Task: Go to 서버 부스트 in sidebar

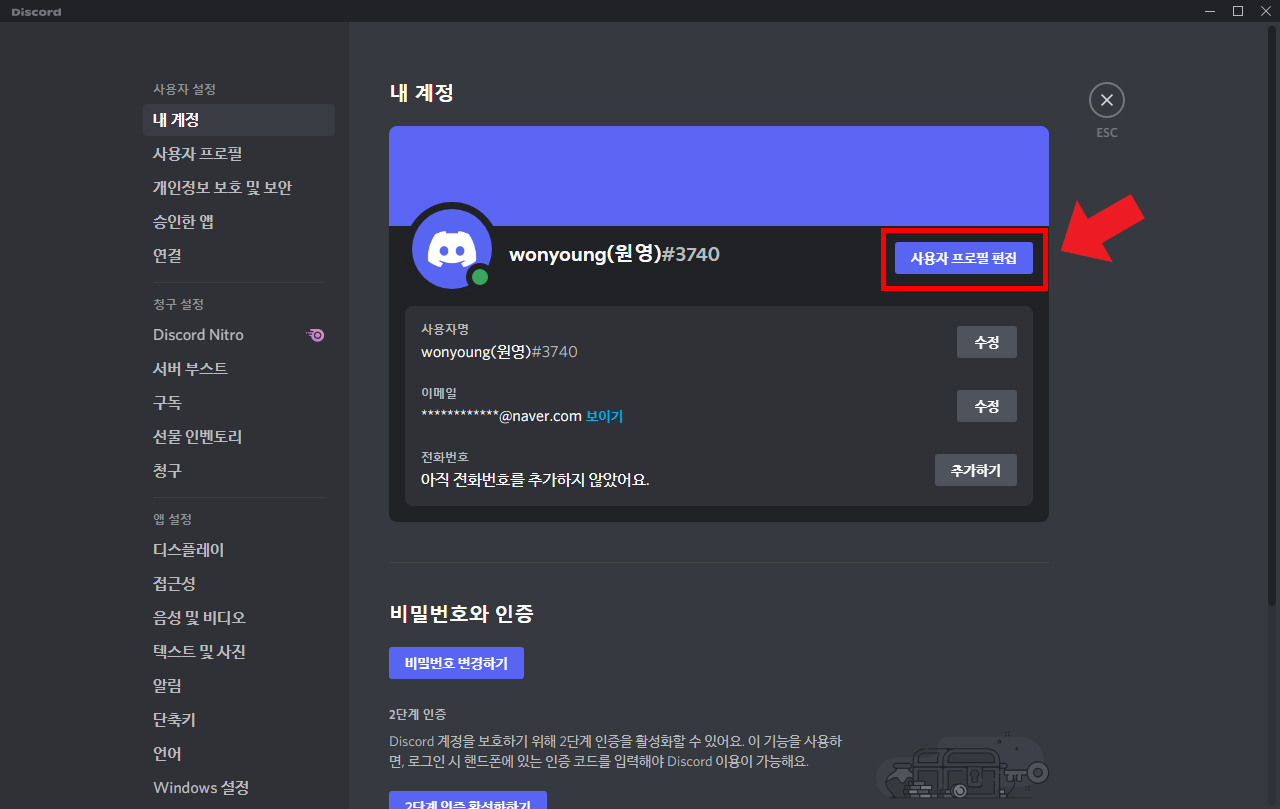Action: tap(239, 369)
